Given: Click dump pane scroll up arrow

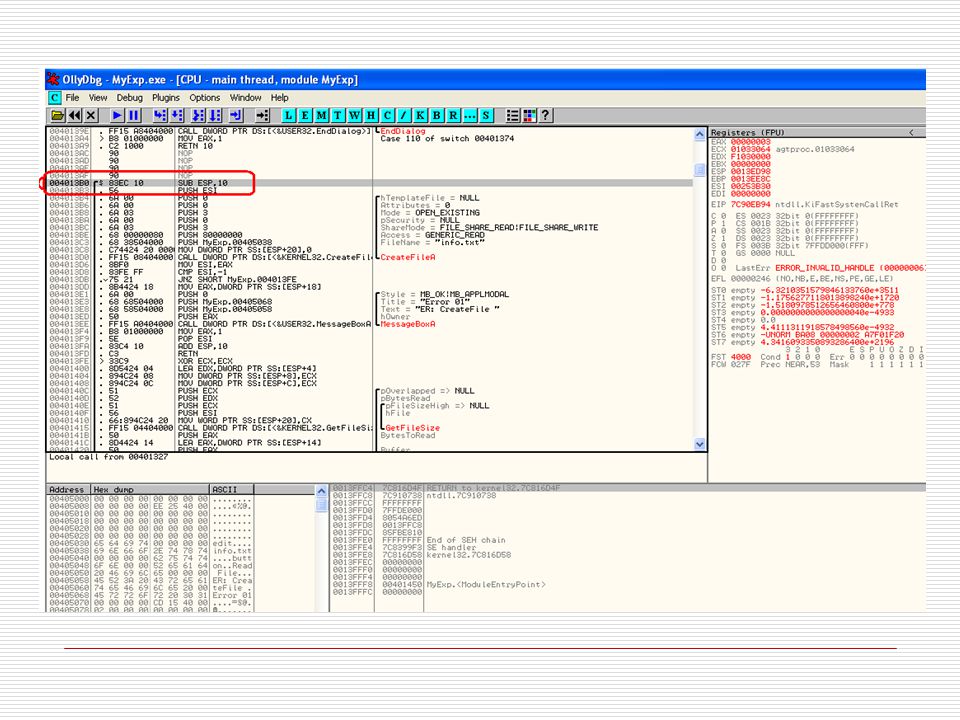Looking at the screenshot, I should click(x=321, y=491).
